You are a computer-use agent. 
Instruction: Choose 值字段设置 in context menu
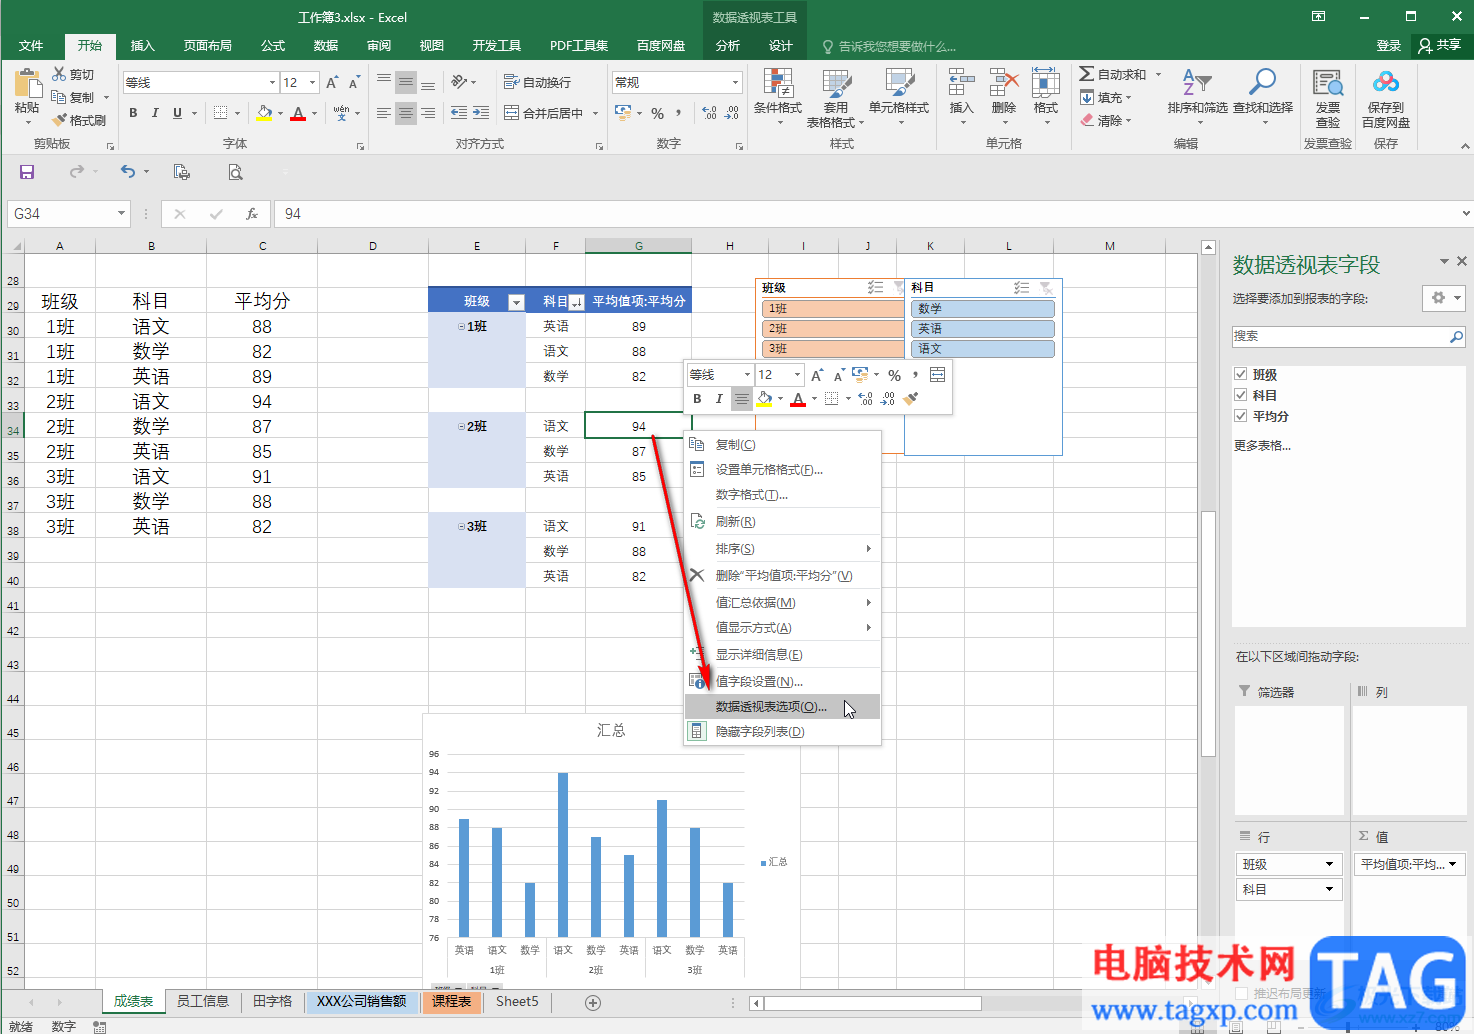[x=783, y=682]
